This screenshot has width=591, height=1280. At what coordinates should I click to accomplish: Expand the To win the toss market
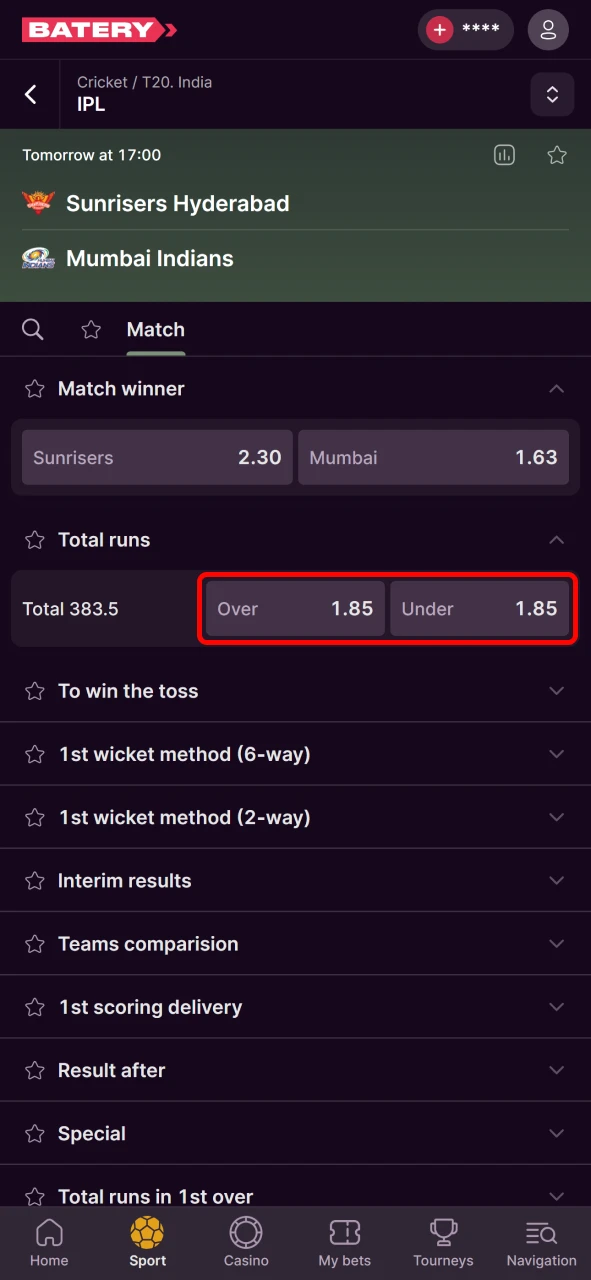(x=556, y=690)
